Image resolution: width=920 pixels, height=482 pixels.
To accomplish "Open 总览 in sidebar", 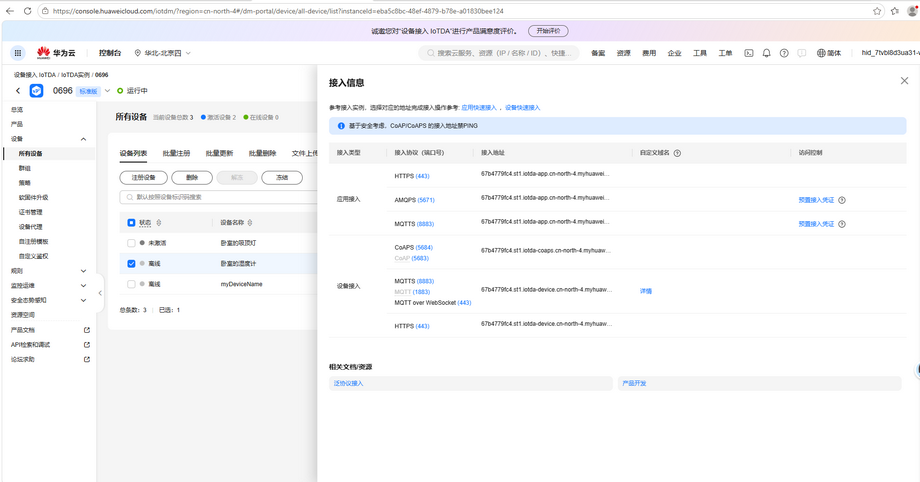I will point(17,110).
